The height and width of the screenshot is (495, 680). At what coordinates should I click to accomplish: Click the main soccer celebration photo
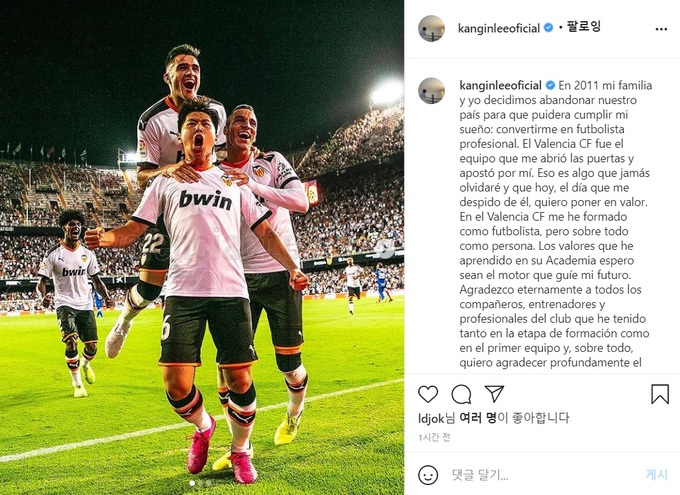point(202,247)
